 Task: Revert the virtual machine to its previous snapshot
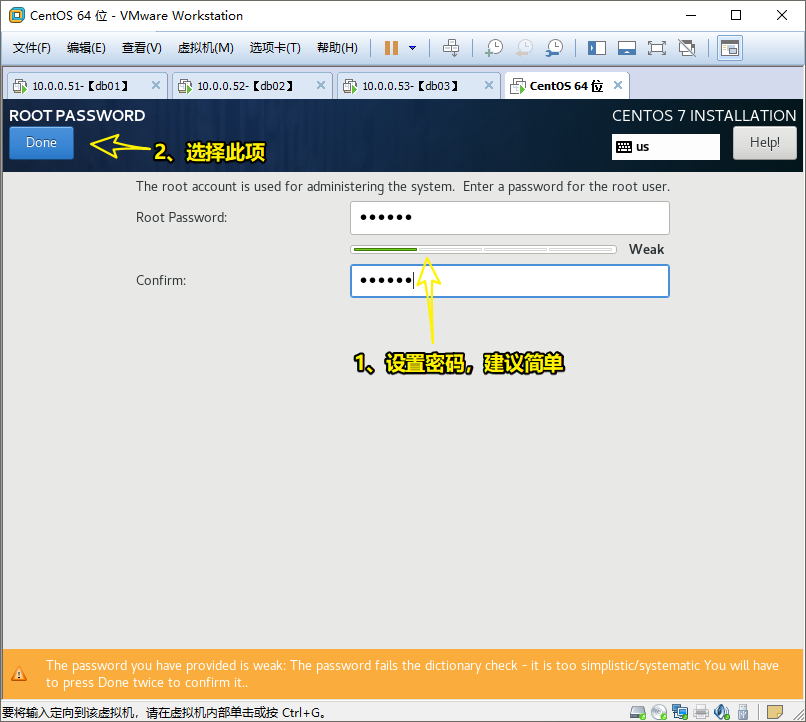524,48
